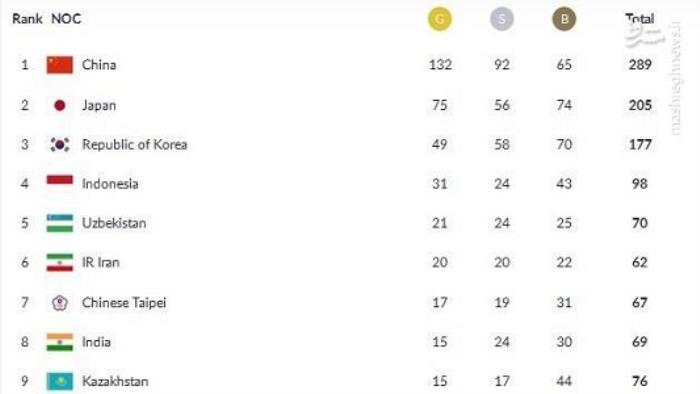Sort table by Rank column header

tap(27, 19)
